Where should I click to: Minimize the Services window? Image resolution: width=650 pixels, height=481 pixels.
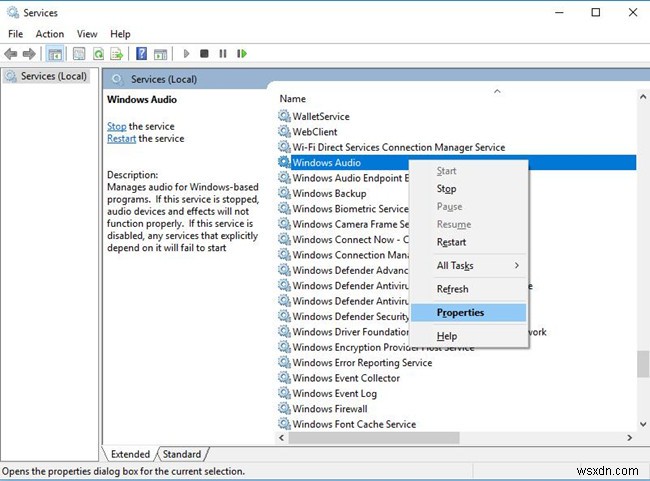[559, 12]
